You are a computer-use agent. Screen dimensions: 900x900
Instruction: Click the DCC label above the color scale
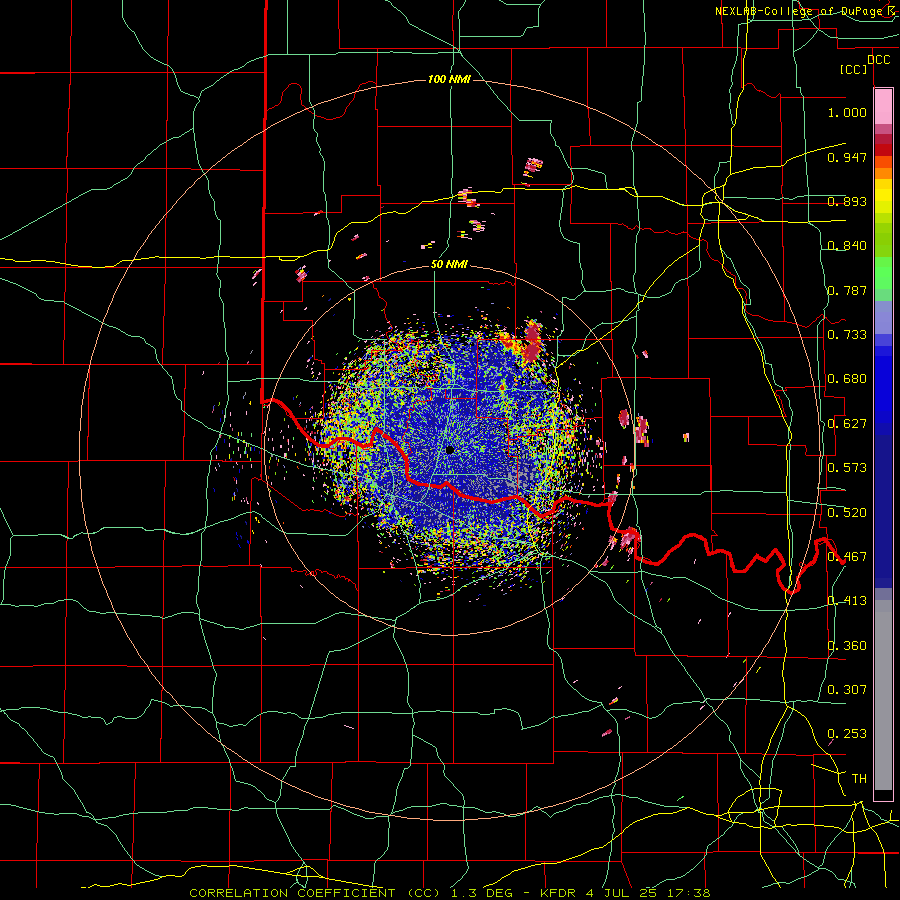click(878, 60)
